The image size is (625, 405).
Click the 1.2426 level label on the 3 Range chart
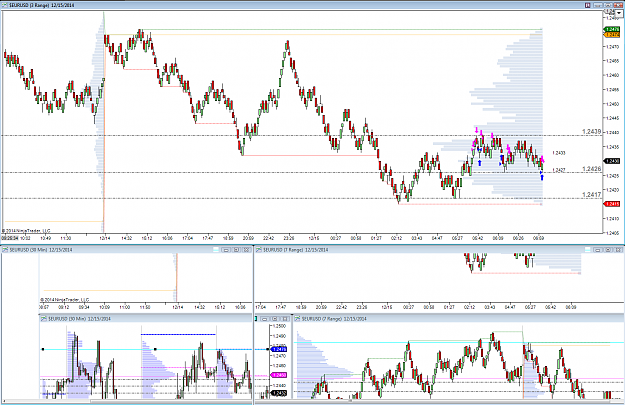click(x=592, y=169)
